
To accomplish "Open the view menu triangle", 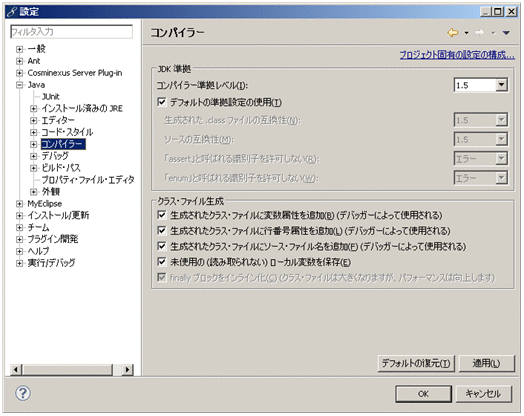I will point(506,33).
